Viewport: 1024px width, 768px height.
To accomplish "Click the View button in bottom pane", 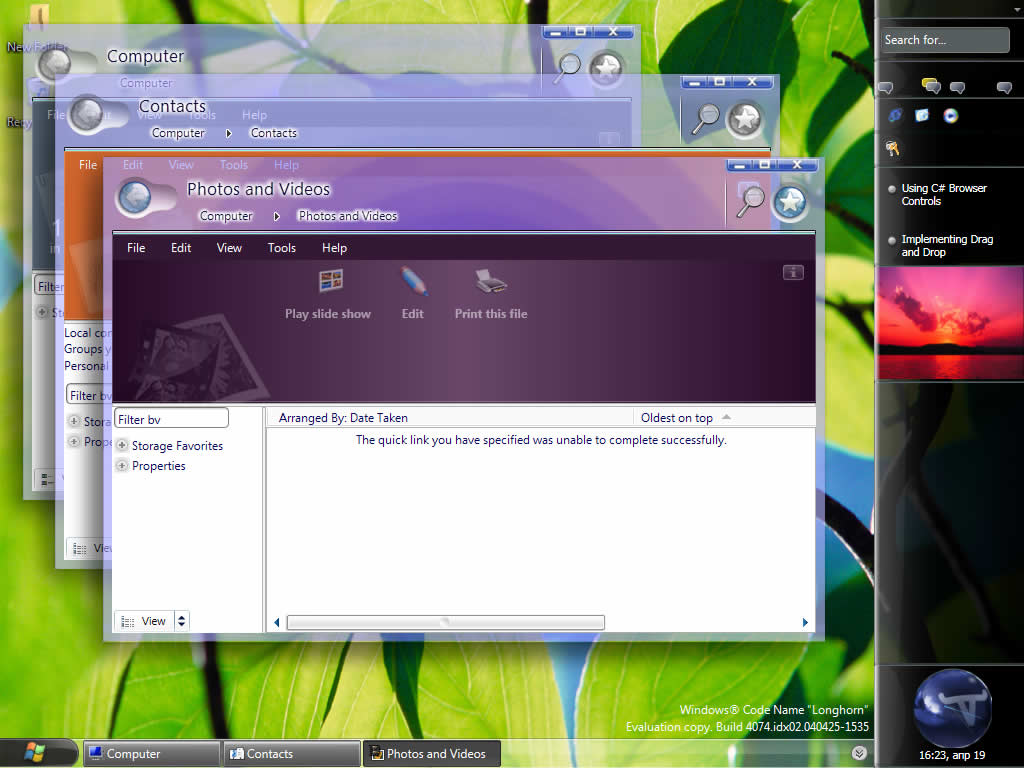I will click(x=144, y=620).
